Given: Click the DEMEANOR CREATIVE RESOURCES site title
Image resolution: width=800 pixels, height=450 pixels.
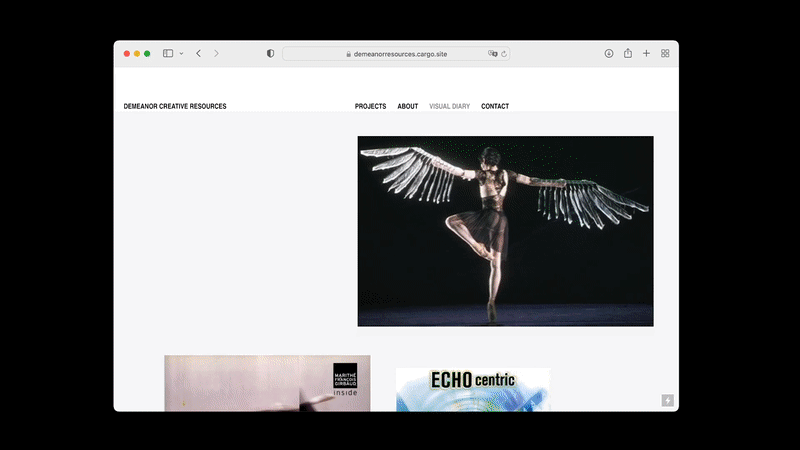Looking at the screenshot, I should click(x=175, y=106).
